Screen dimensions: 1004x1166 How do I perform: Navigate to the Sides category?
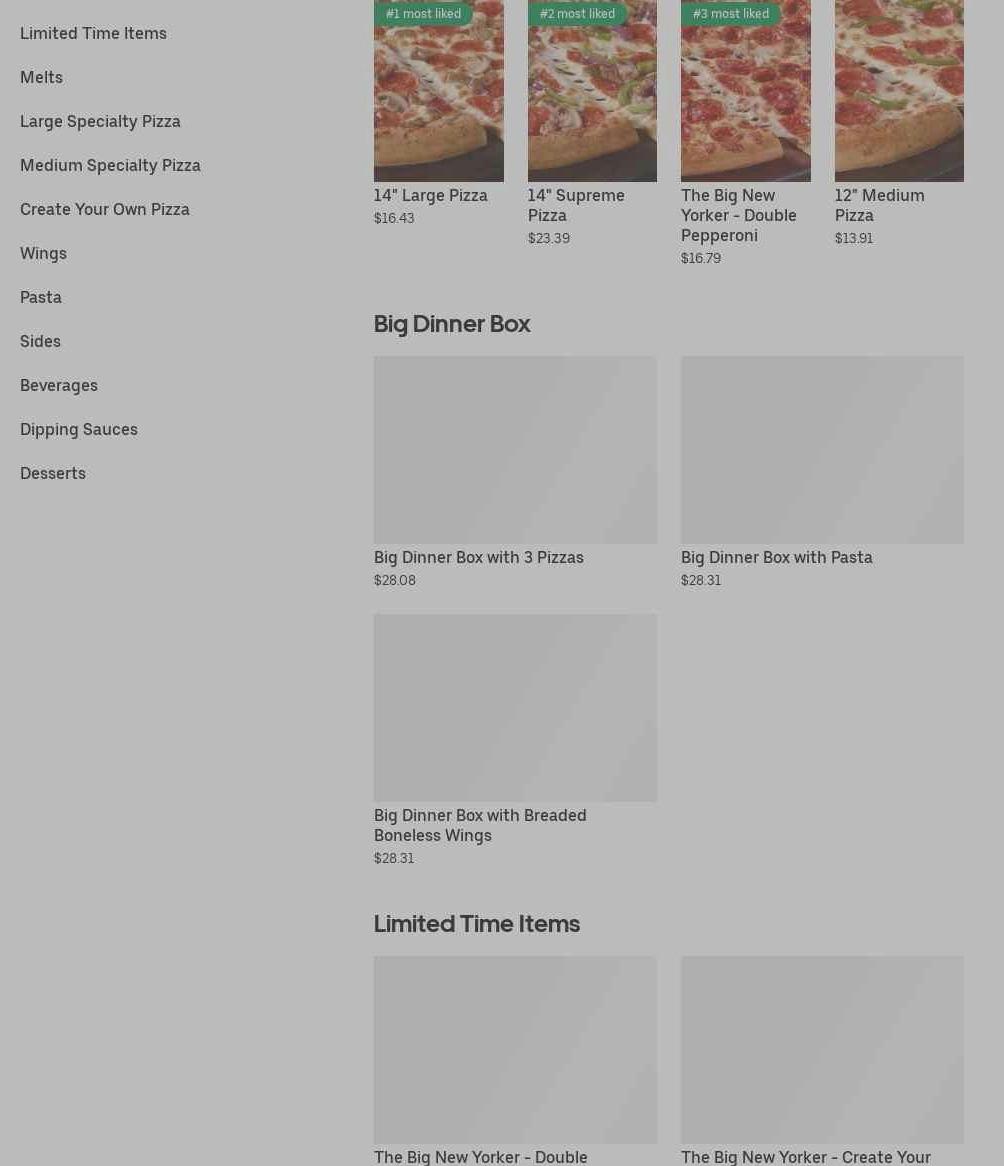tap(40, 341)
